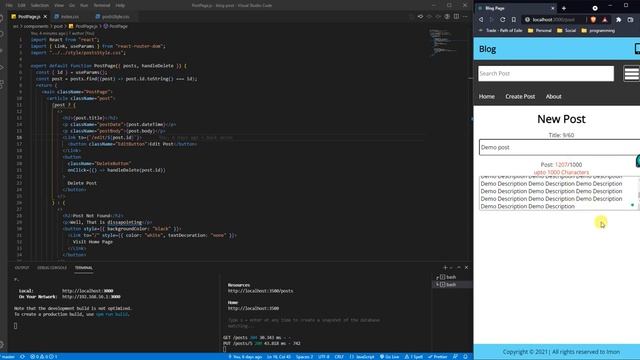Click the components breadcrumb segment
The height and width of the screenshot is (360, 640).
click(x=36, y=26)
